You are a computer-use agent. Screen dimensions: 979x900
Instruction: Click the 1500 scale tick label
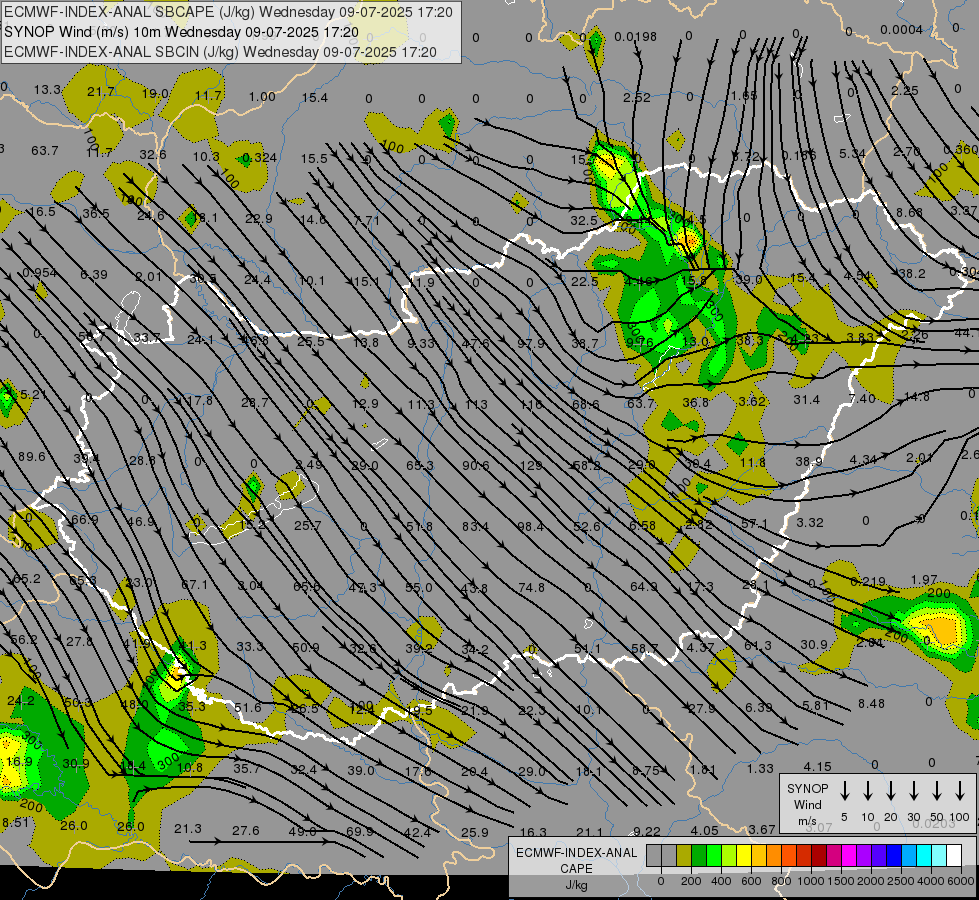tap(840, 881)
